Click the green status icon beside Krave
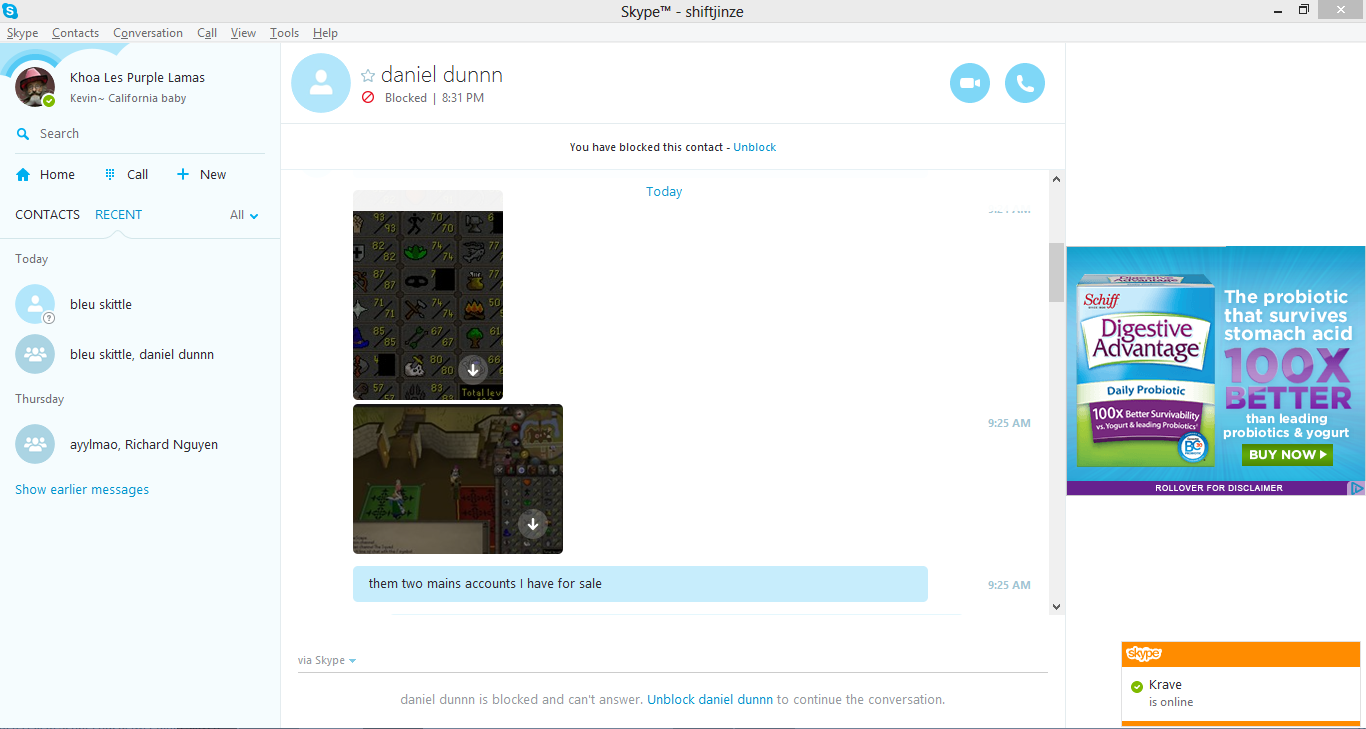The width and height of the screenshot is (1366, 729). (1136, 686)
